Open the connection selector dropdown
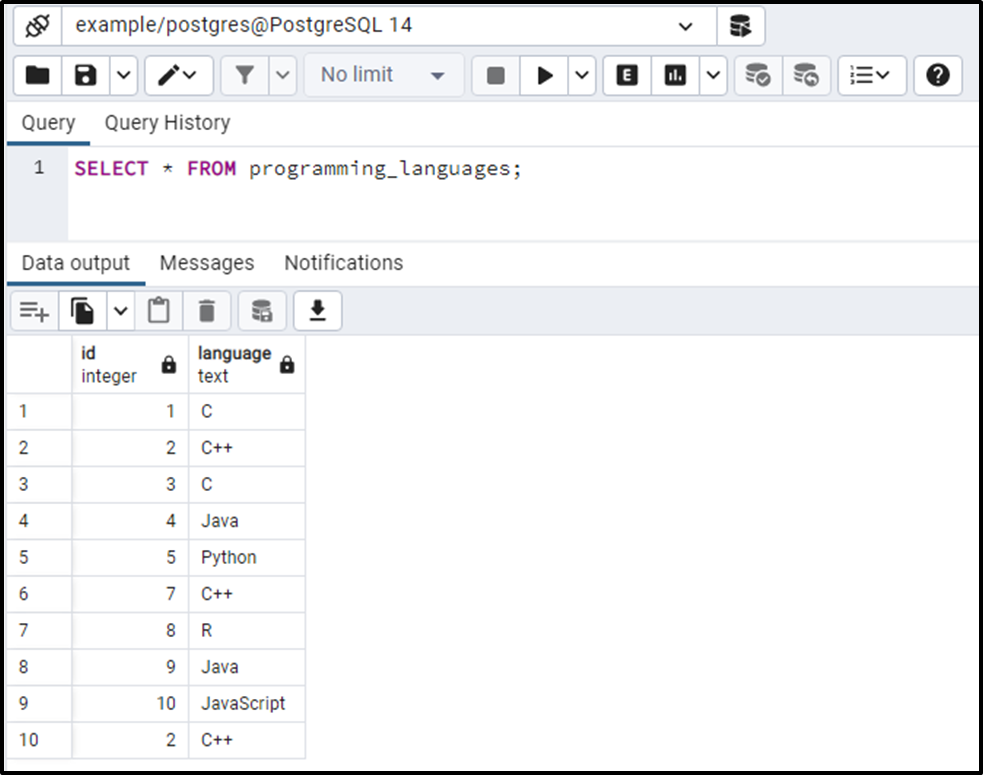This screenshot has height=775, width=983. coord(683,26)
